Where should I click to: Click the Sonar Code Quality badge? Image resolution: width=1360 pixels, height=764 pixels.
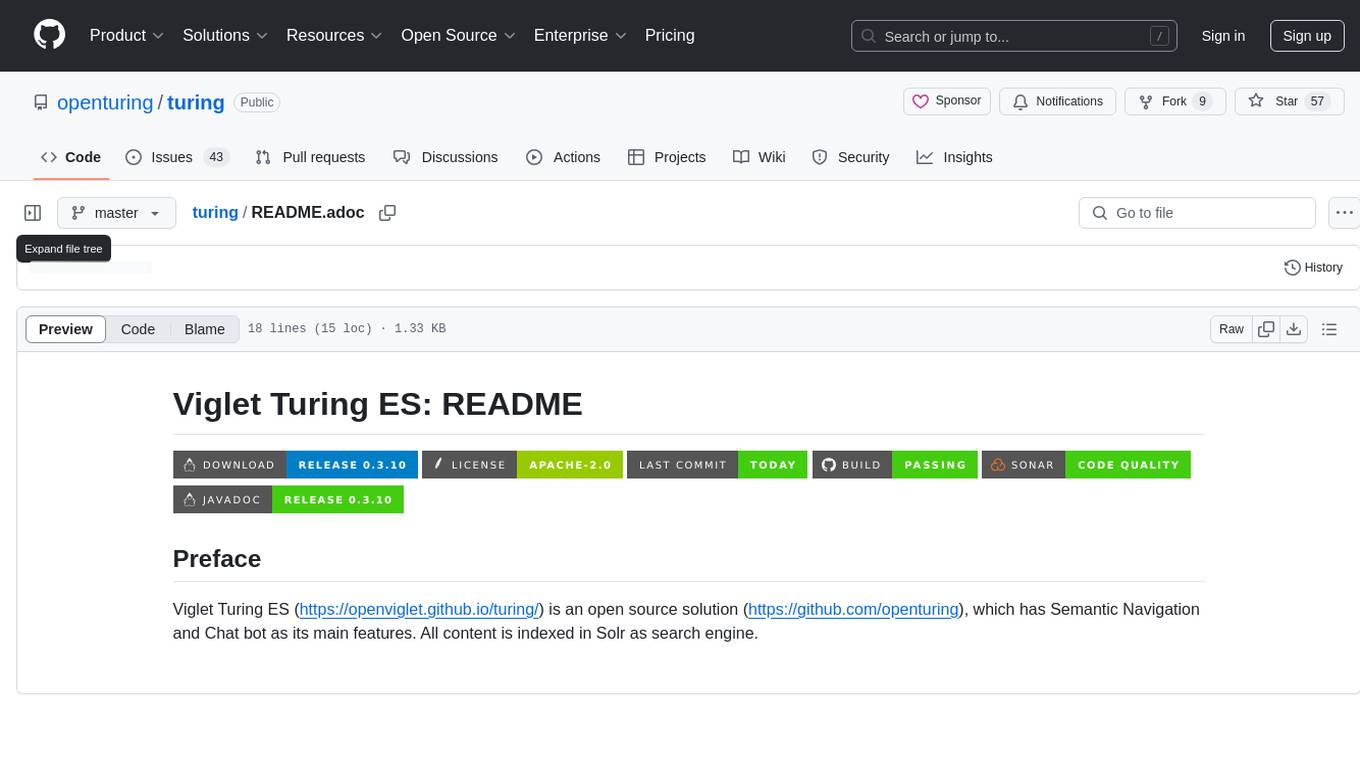tap(1086, 465)
